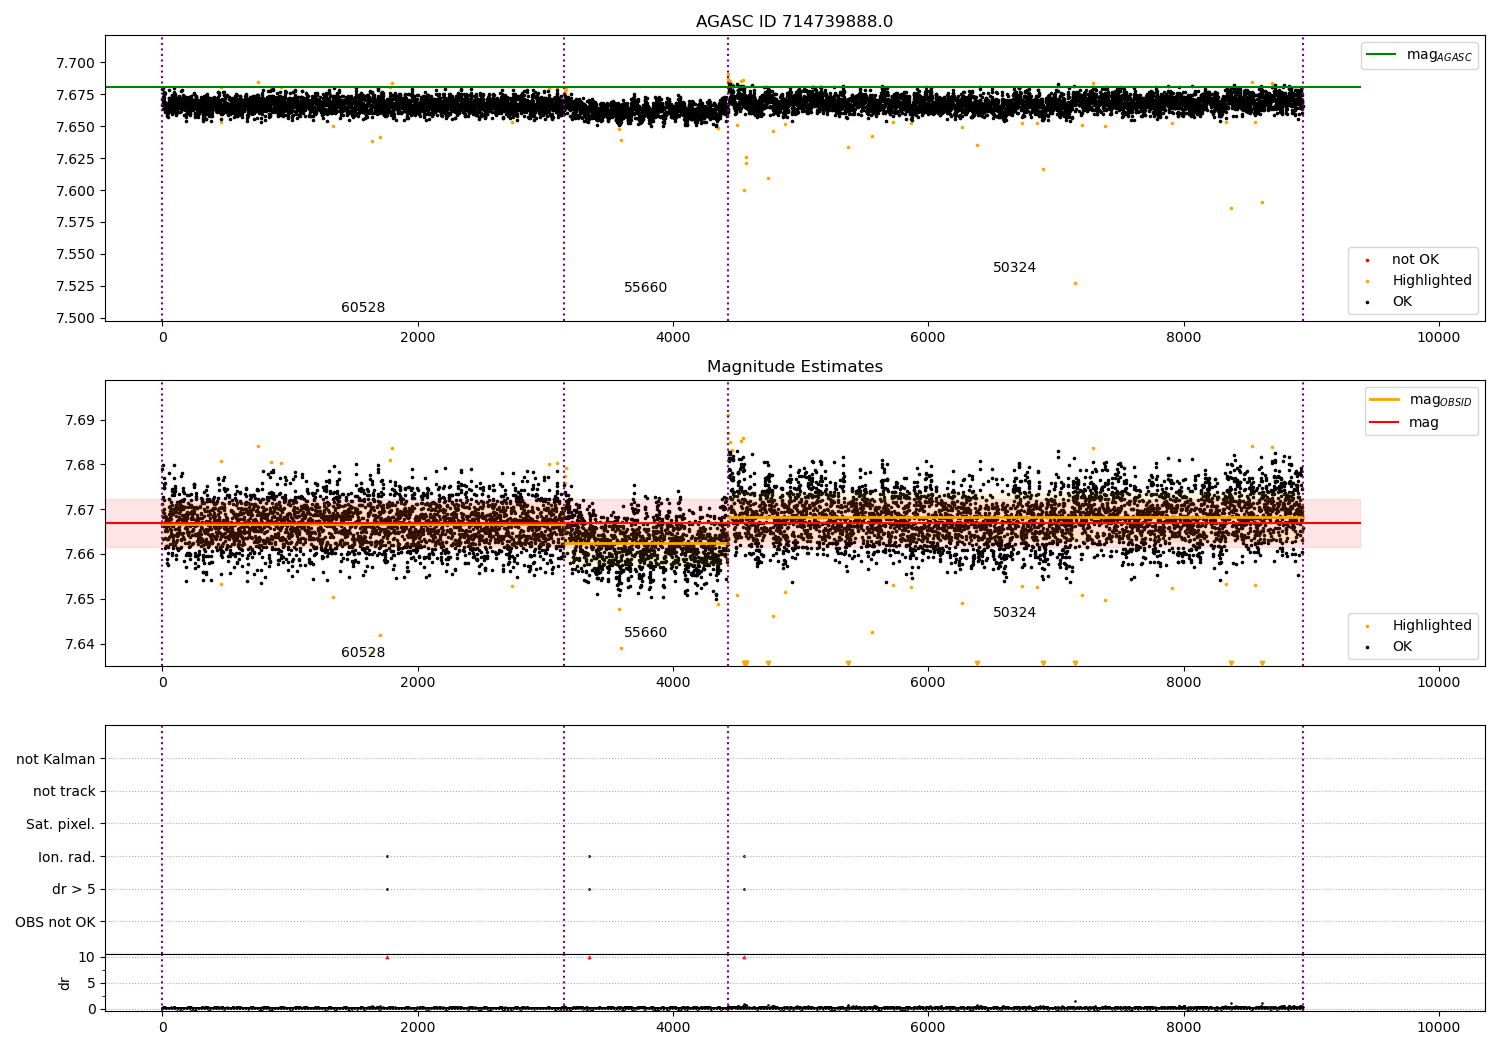The image size is (1500, 1050).
Task: Click obsid label 60528 in the top plot
Action: click(x=363, y=308)
